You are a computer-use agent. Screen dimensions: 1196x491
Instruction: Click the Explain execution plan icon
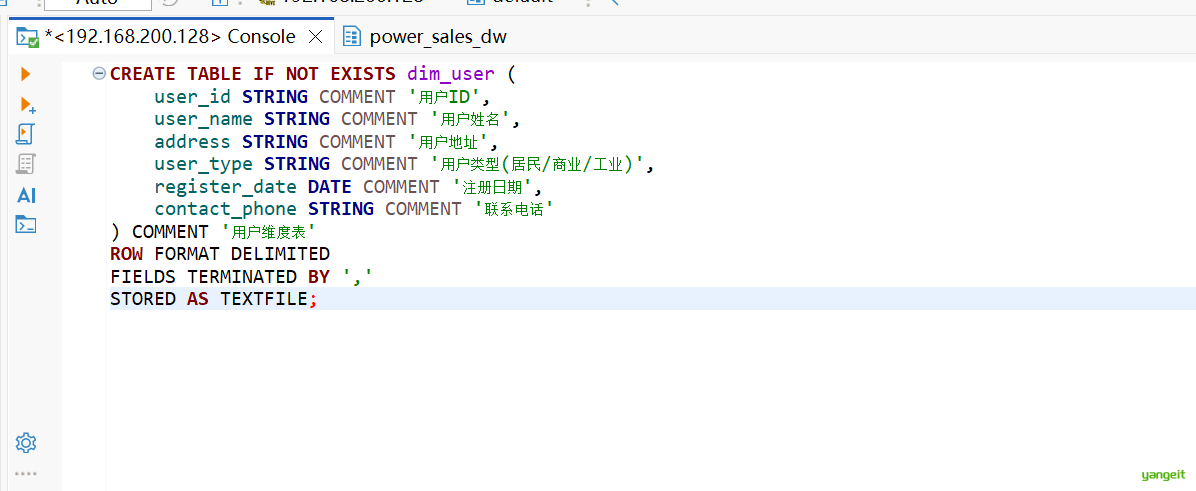pos(26,164)
